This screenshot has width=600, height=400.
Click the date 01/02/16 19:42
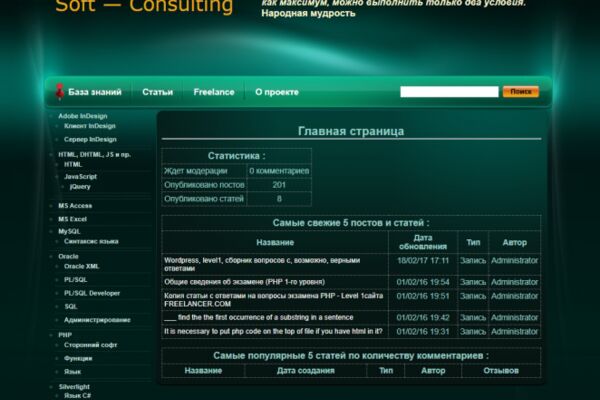pos(423,318)
